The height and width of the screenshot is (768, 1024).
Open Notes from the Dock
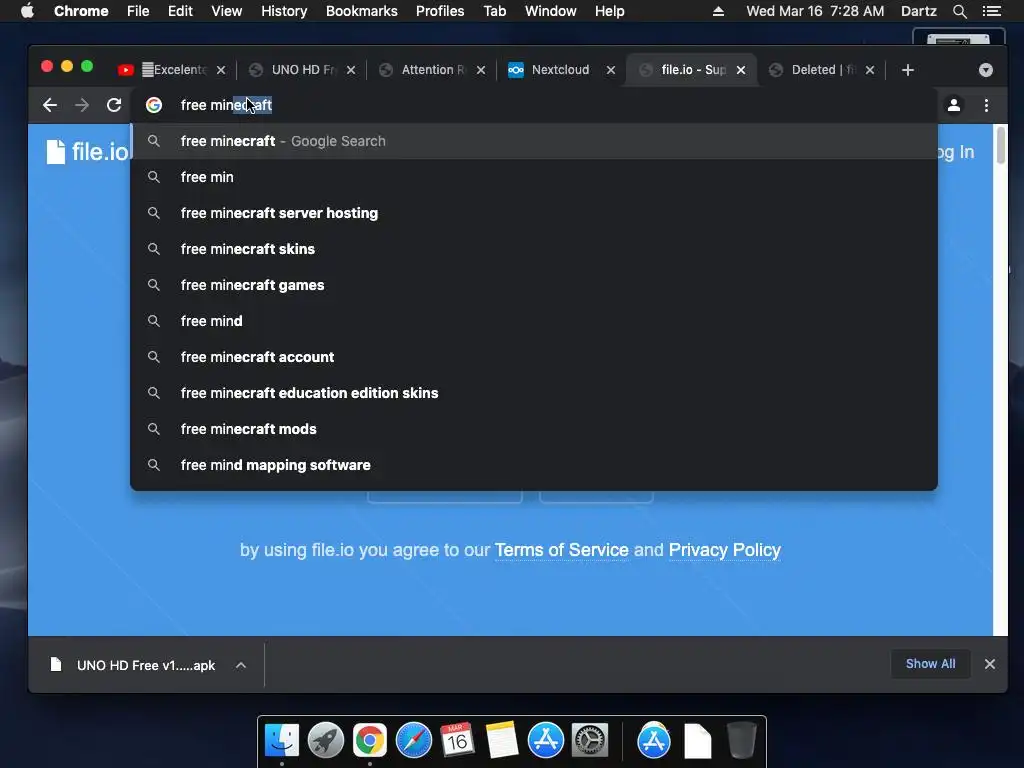(x=502, y=740)
